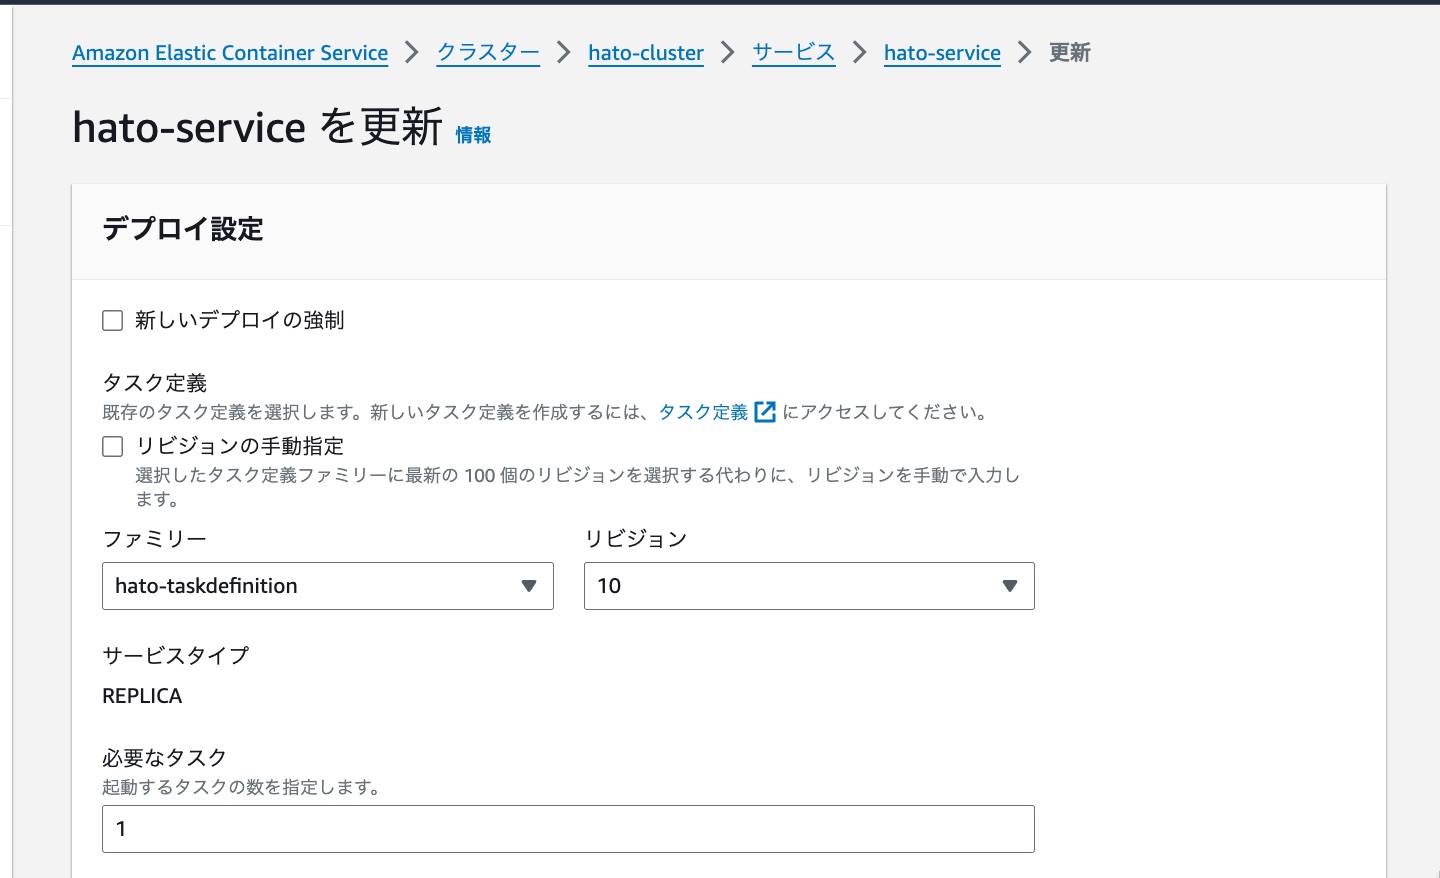Check リビジョンの手動指定 option
Viewport: 1440px width, 878px height.
[x=112, y=446]
